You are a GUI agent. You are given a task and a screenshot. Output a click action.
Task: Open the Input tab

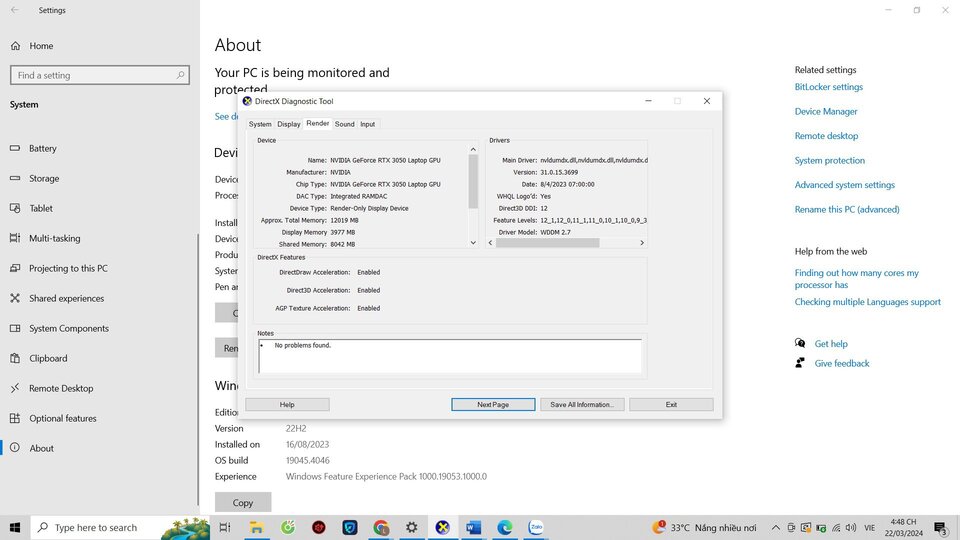(367, 124)
